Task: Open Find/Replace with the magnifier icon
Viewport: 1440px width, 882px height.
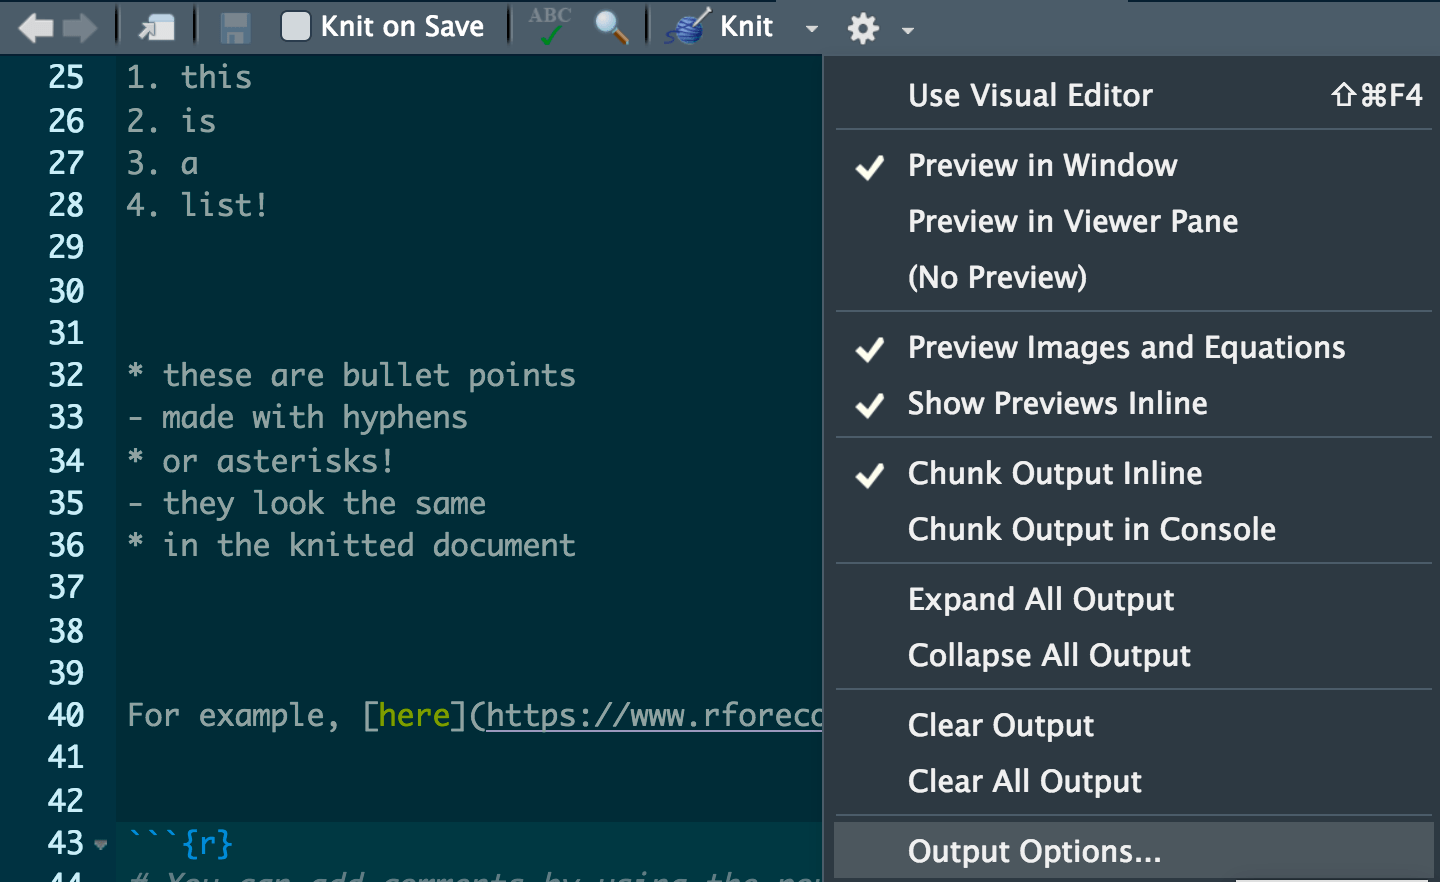Action: (x=611, y=27)
